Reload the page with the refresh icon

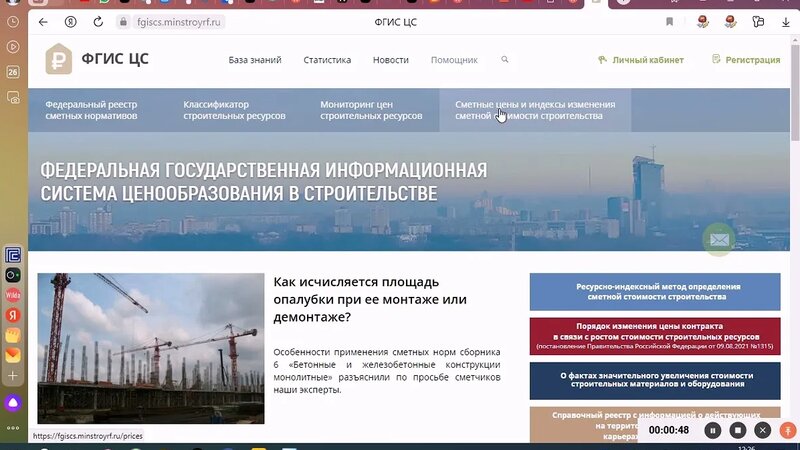click(x=98, y=22)
